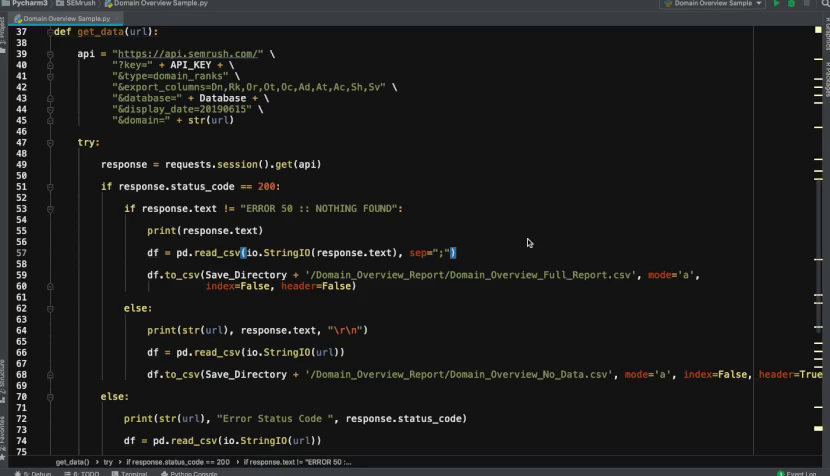Click get_data() in the bottom breadcrumb
This screenshot has height=476, width=830.
click(x=72, y=462)
